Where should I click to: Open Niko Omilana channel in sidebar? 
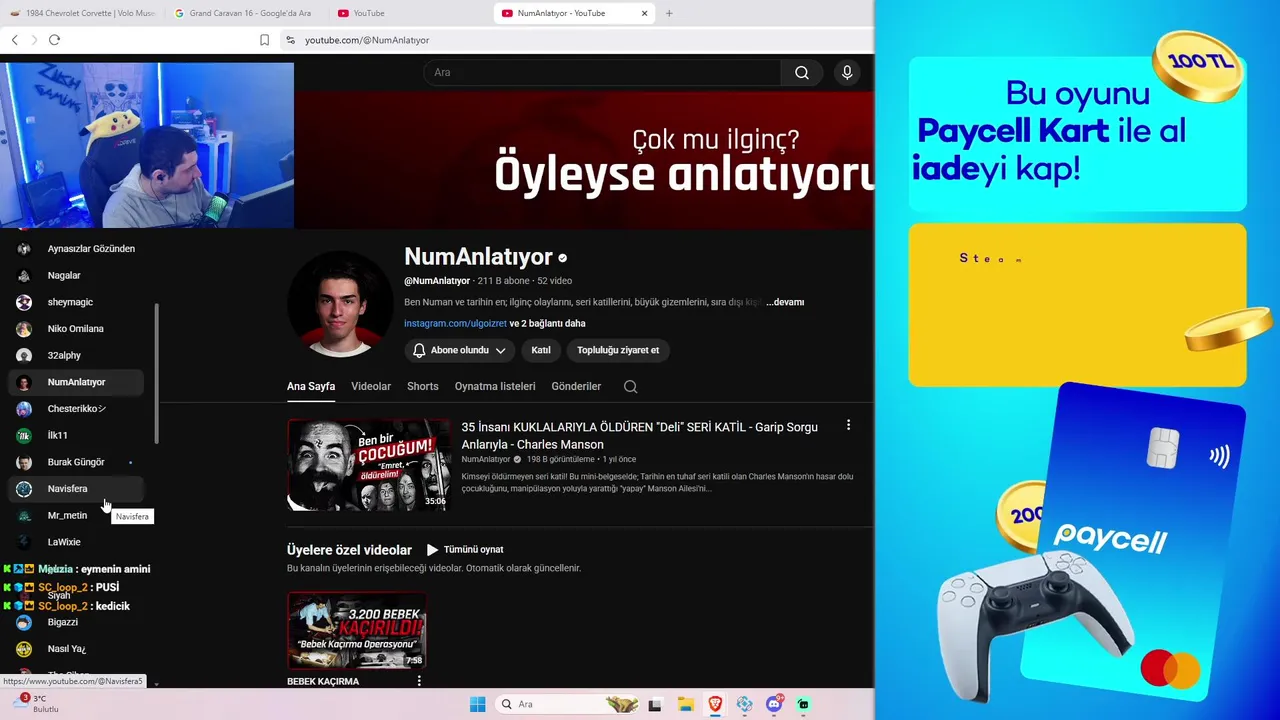click(76, 328)
